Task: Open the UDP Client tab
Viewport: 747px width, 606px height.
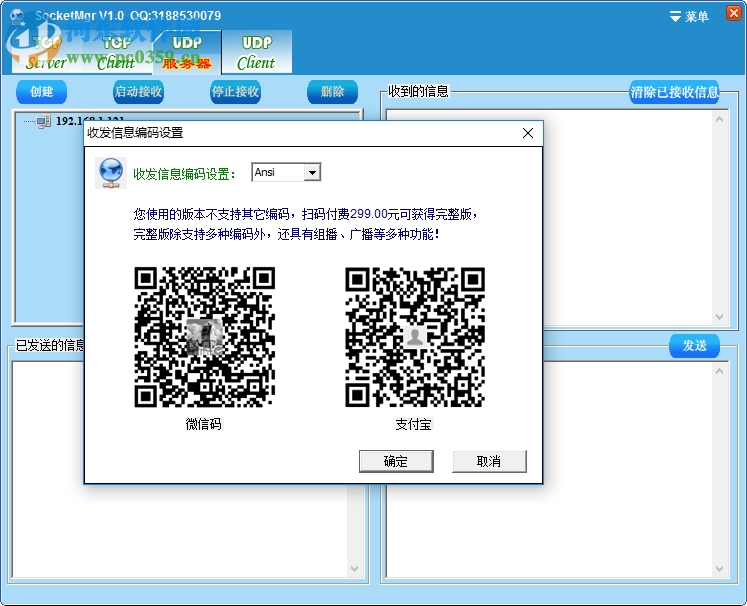Action: click(257, 52)
